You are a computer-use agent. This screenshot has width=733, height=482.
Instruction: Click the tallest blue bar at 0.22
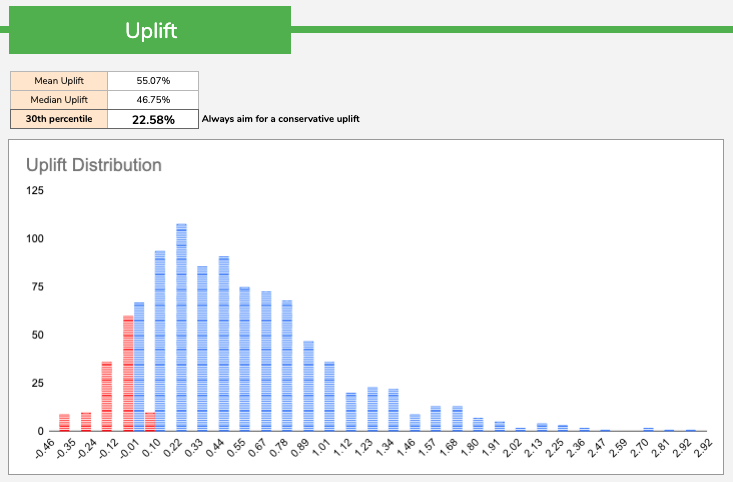(181, 327)
